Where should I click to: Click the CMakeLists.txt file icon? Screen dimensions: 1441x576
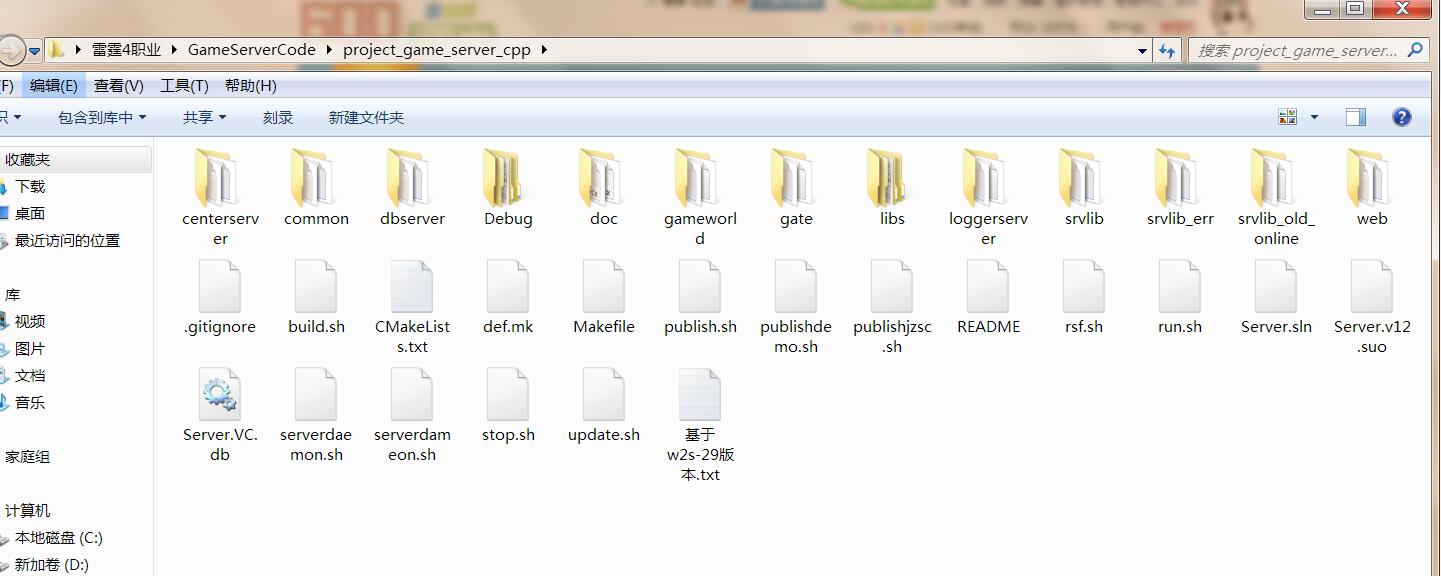click(x=412, y=287)
